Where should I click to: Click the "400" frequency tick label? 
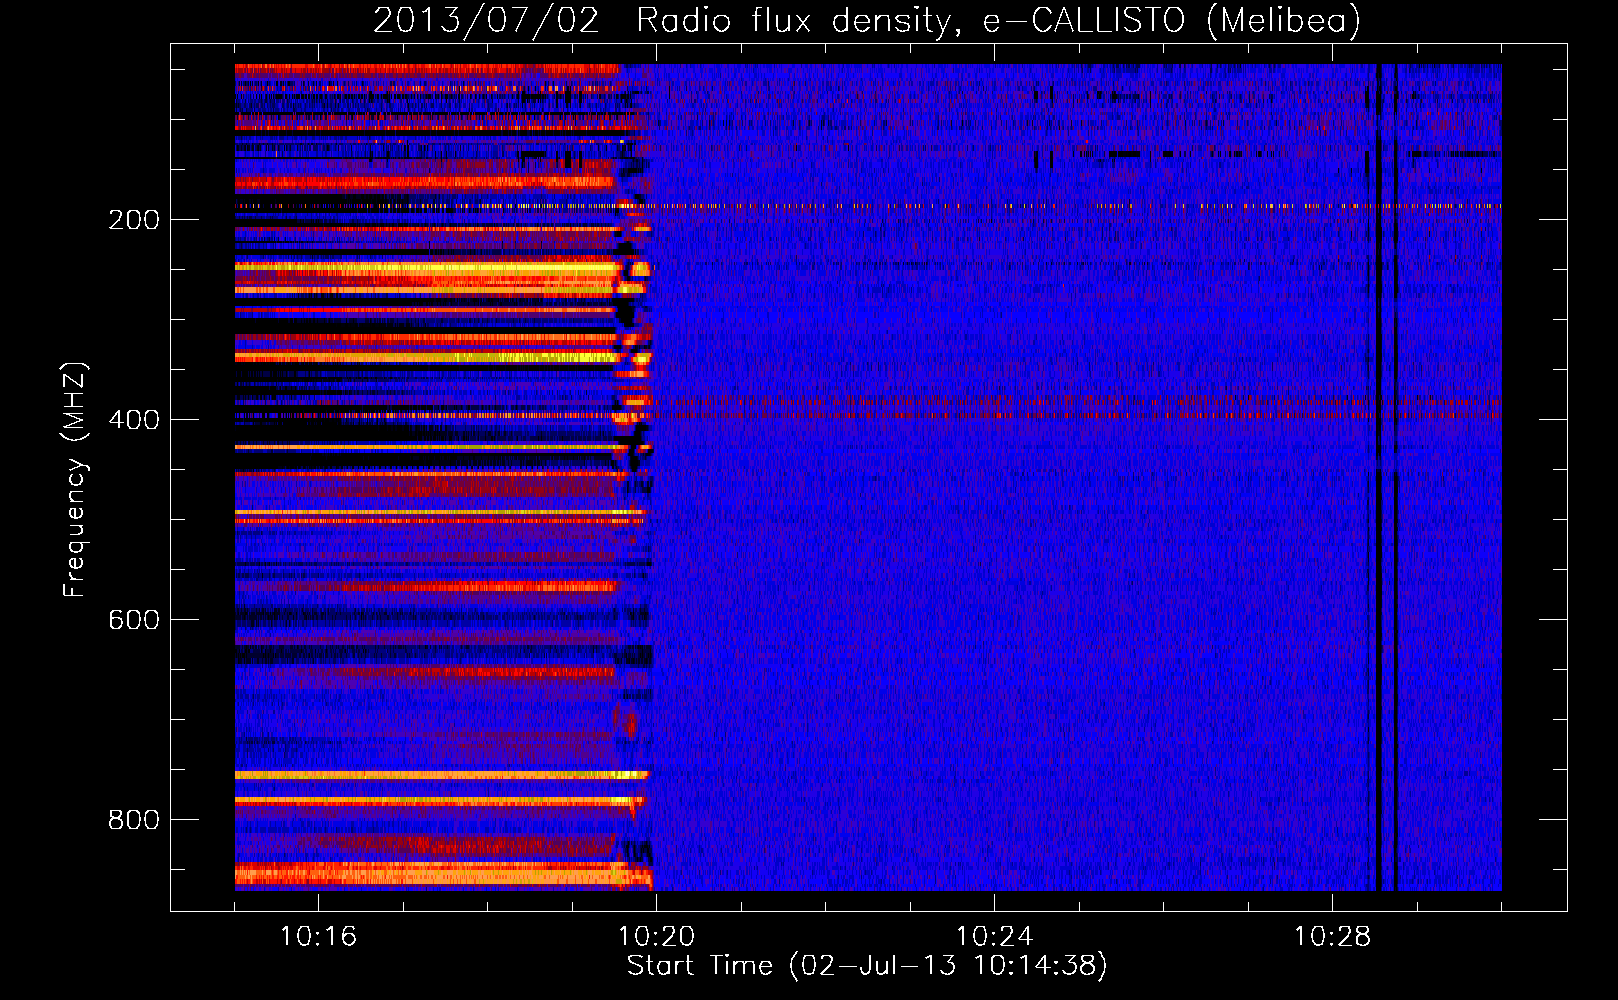pos(133,420)
